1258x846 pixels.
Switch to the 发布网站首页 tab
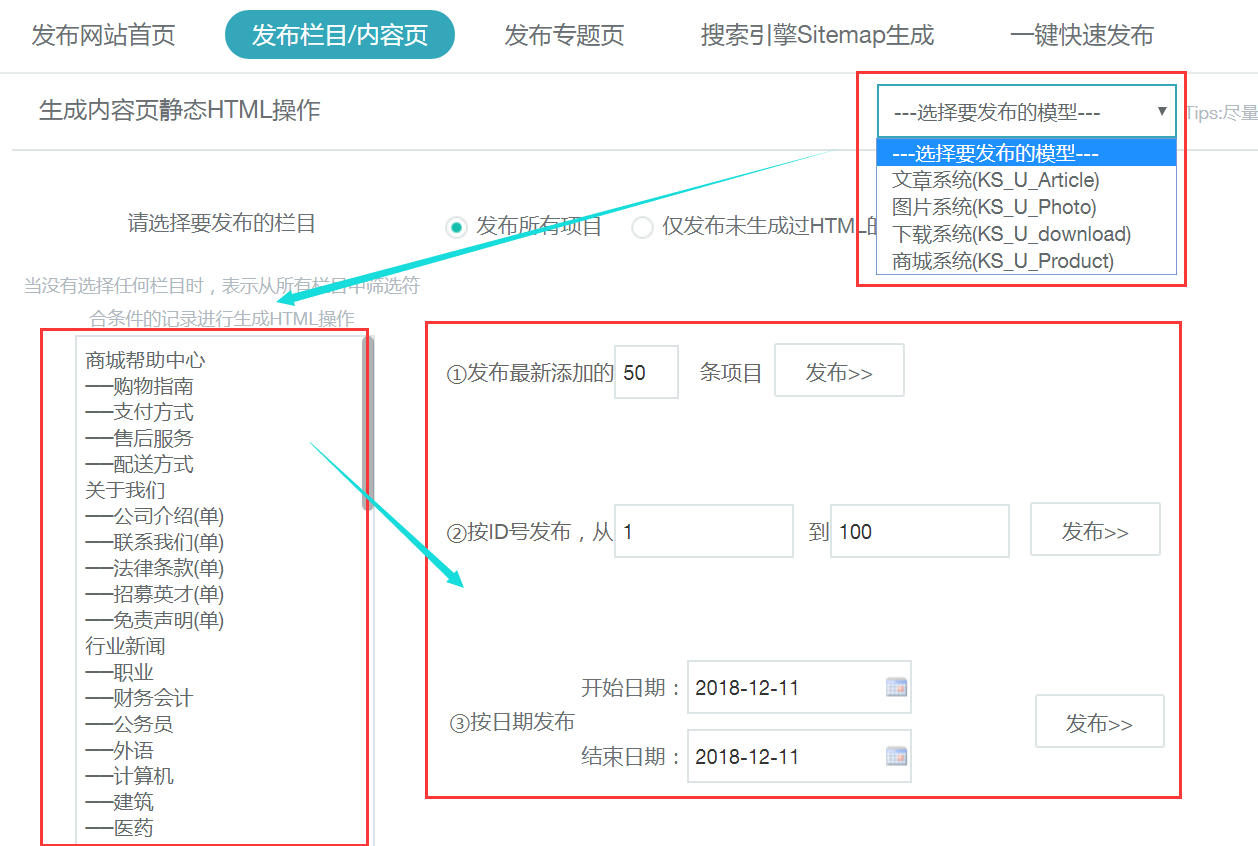pos(103,35)
